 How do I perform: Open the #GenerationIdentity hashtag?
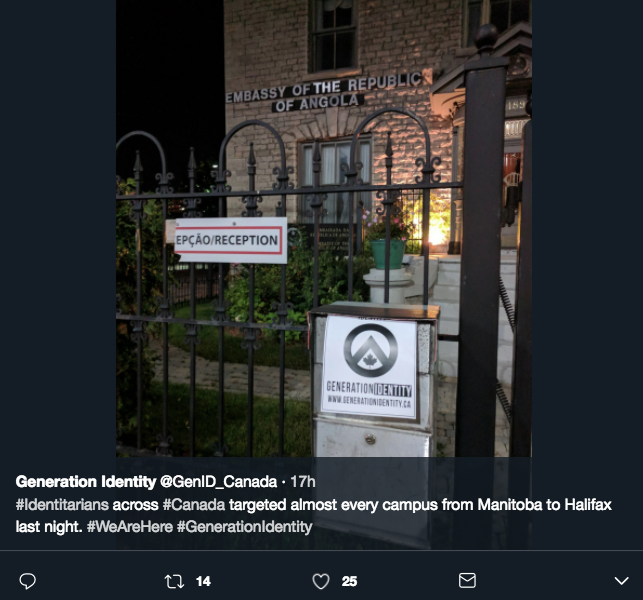[244, 527]
